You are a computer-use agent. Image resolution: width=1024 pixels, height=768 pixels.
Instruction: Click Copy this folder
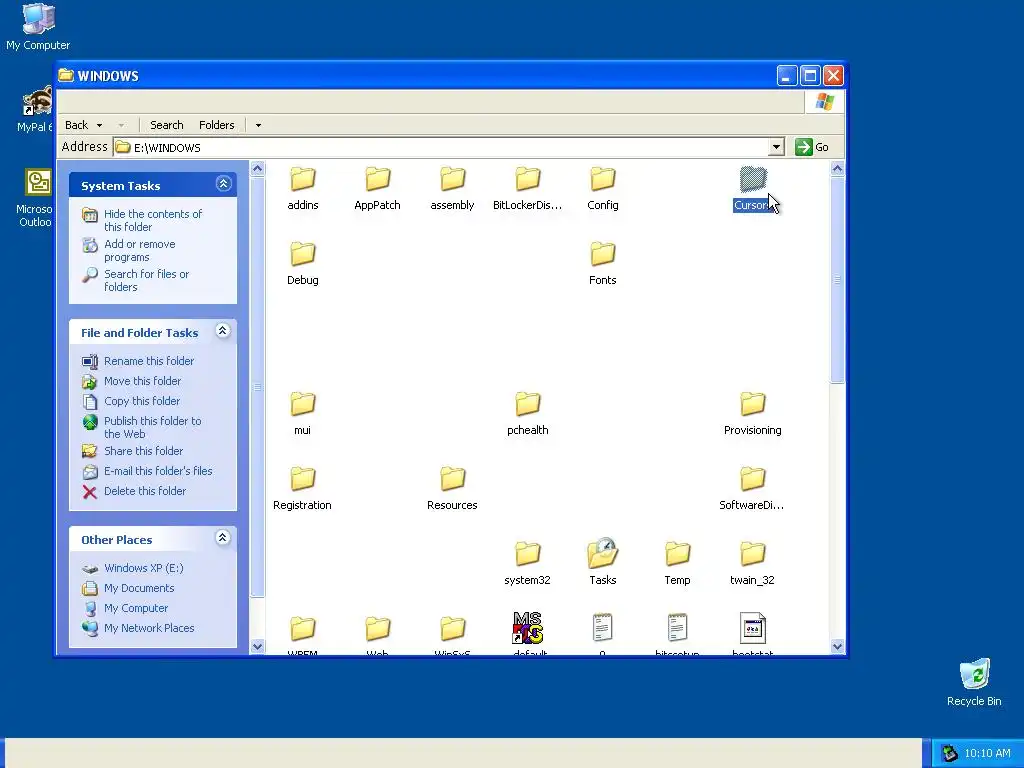(142, 401)
